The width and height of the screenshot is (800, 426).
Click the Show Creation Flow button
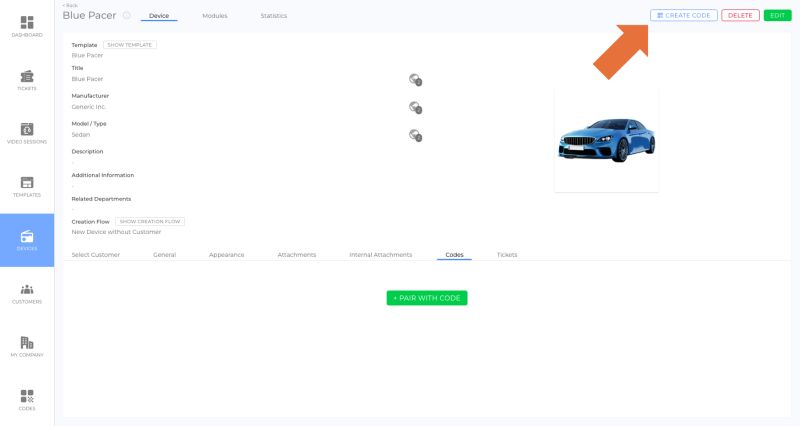click(x=150, y=221)
